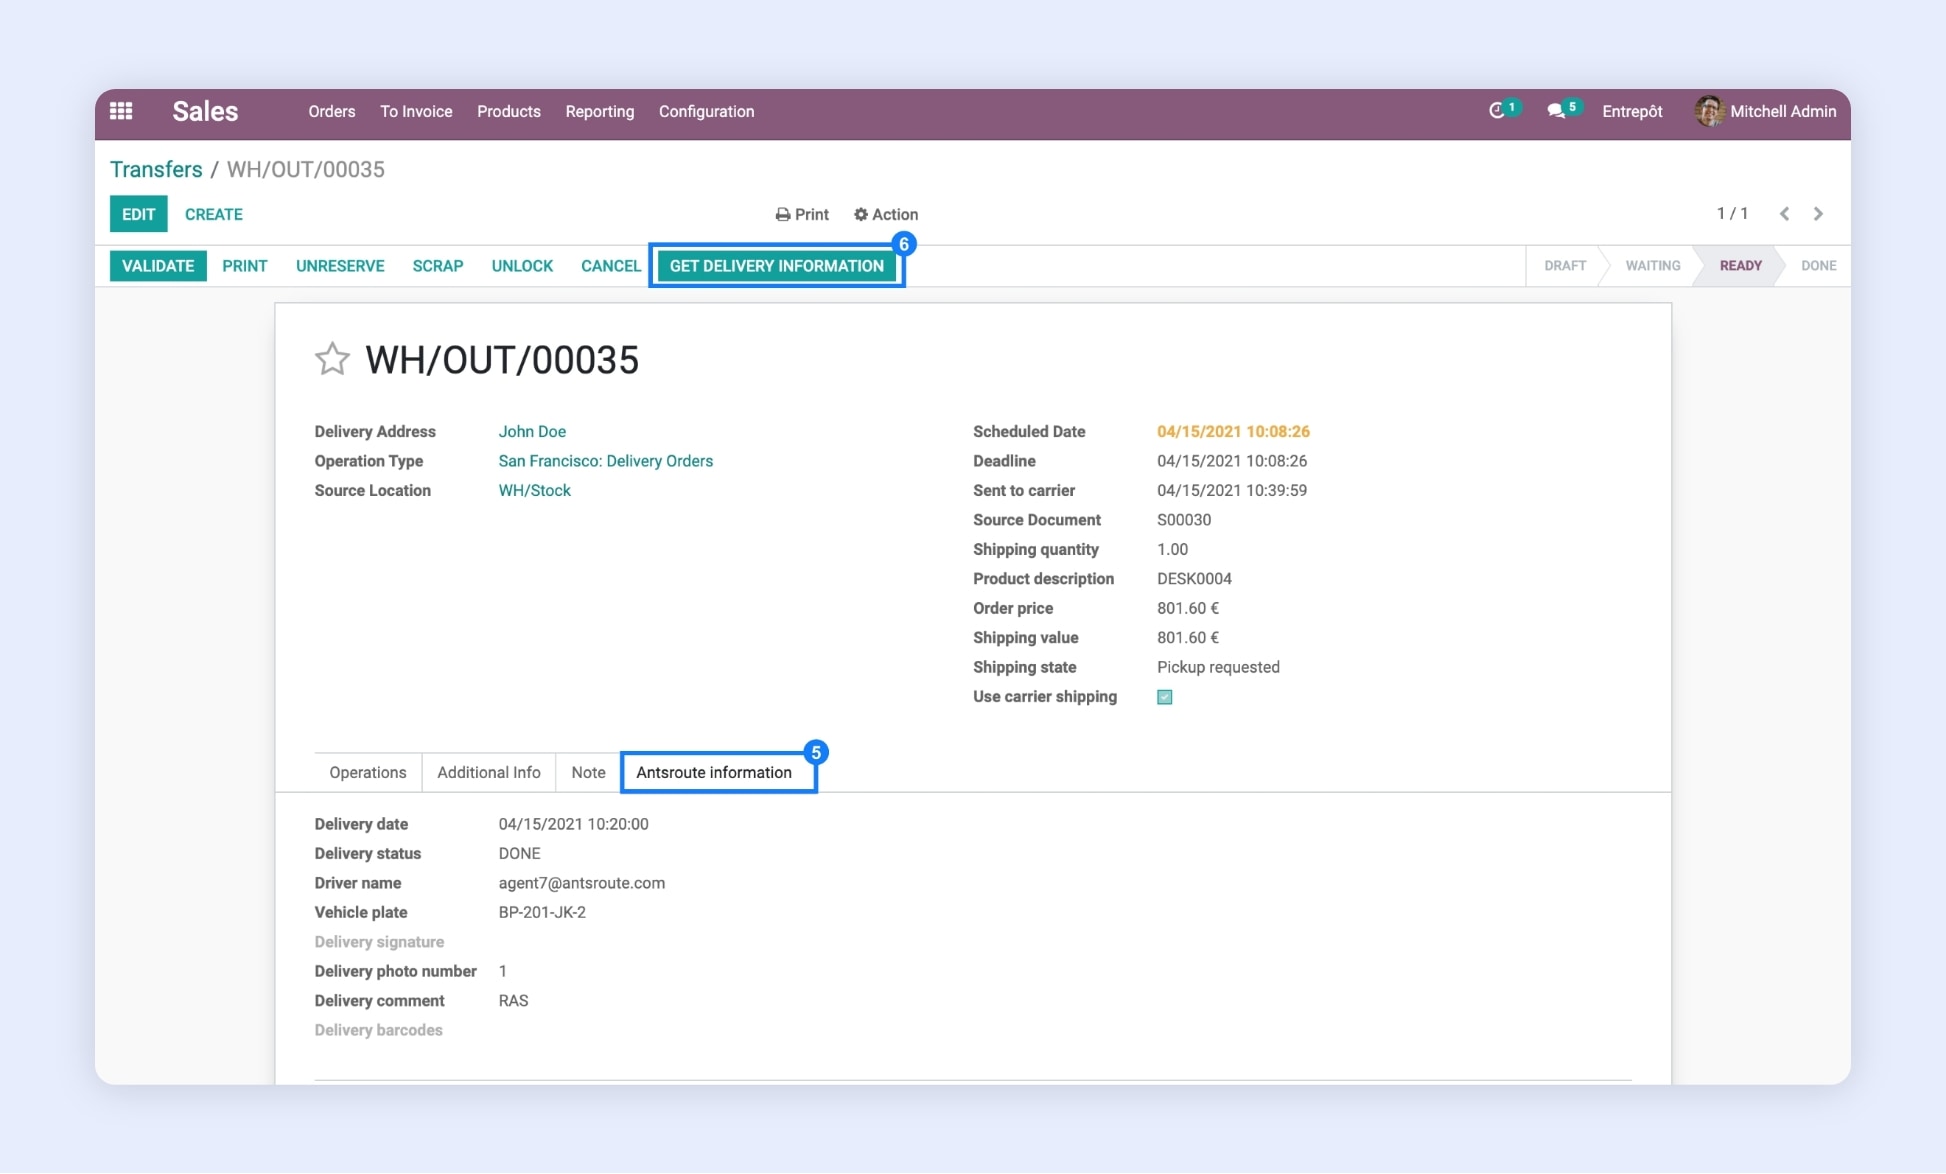
Task: Open the Configuration menu
Action: 706,111
